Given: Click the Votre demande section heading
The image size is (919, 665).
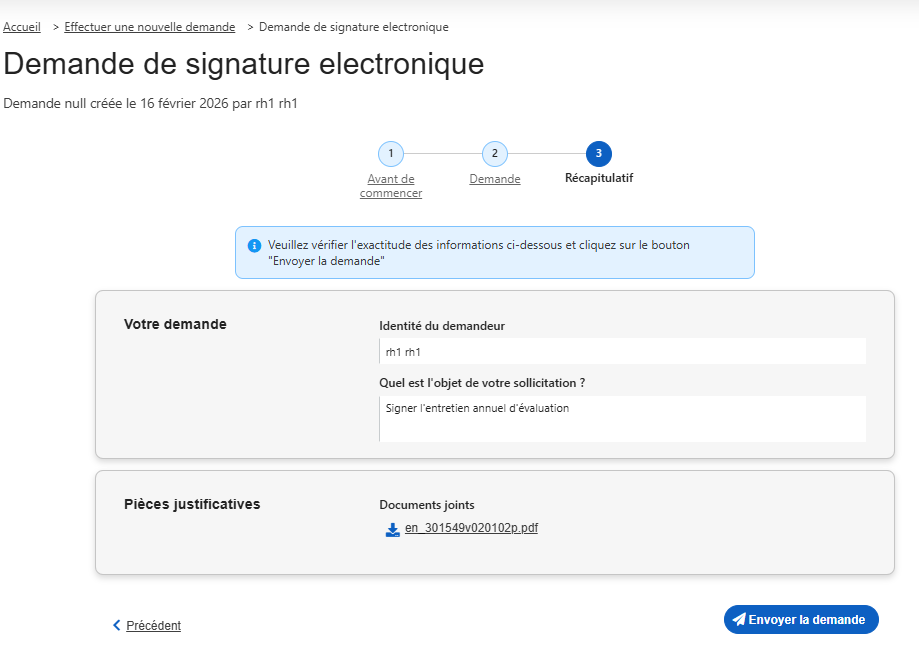Looking at the screenshot, I should click(x=174, y=324).
